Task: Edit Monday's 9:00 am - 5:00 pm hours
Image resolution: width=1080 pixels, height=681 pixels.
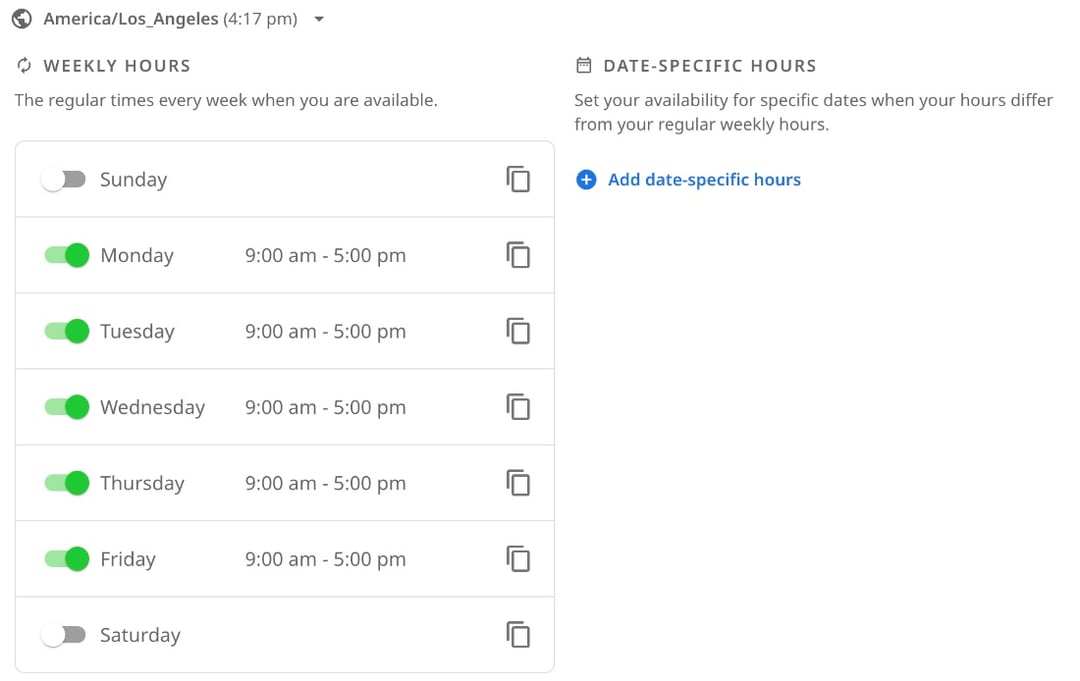Action: coord(325,255)
